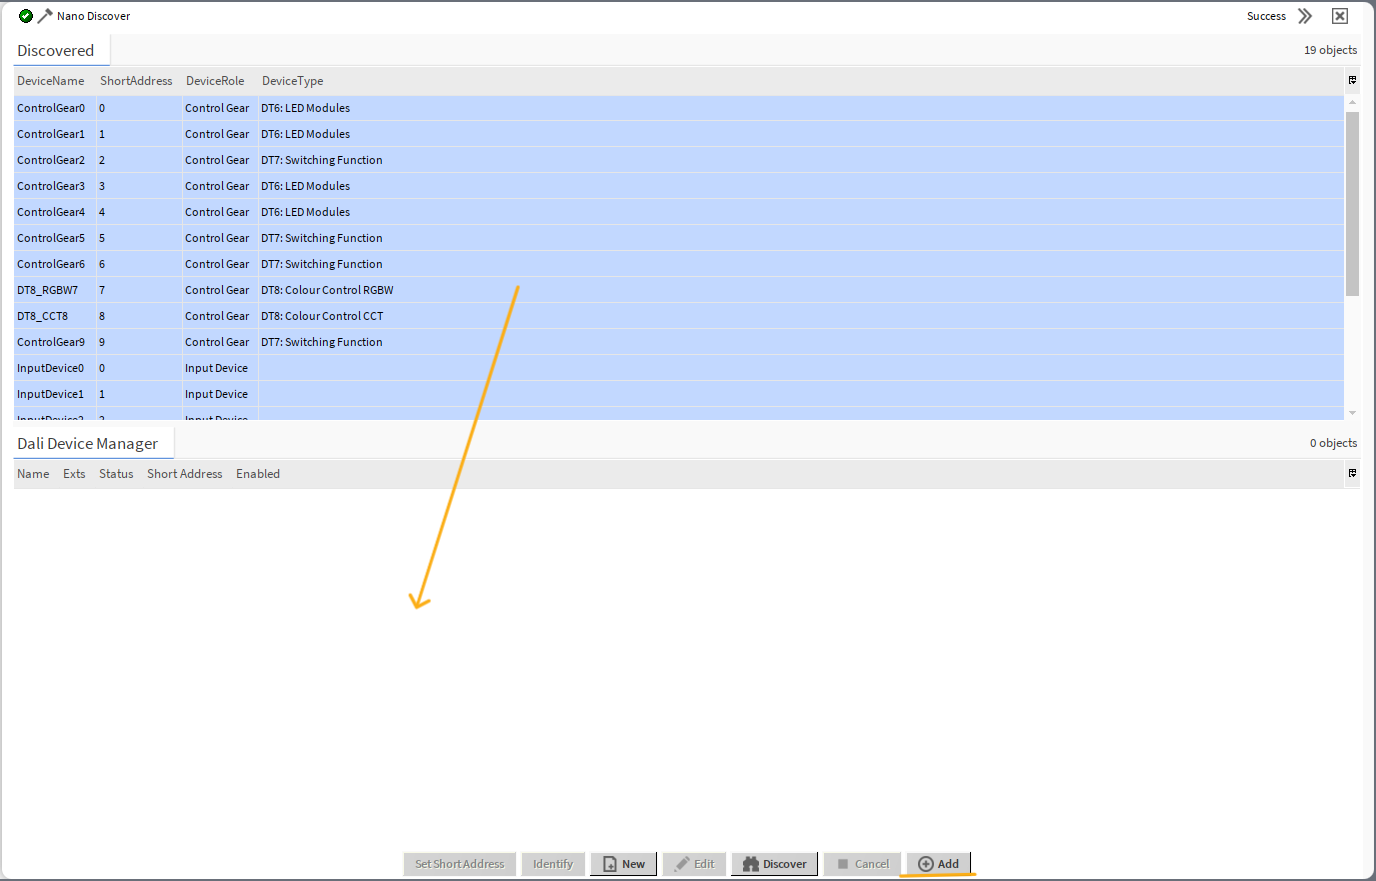This screenshot has width=1376, height=881.
Task: Click the Success status text
Action: click(1266, 16)
